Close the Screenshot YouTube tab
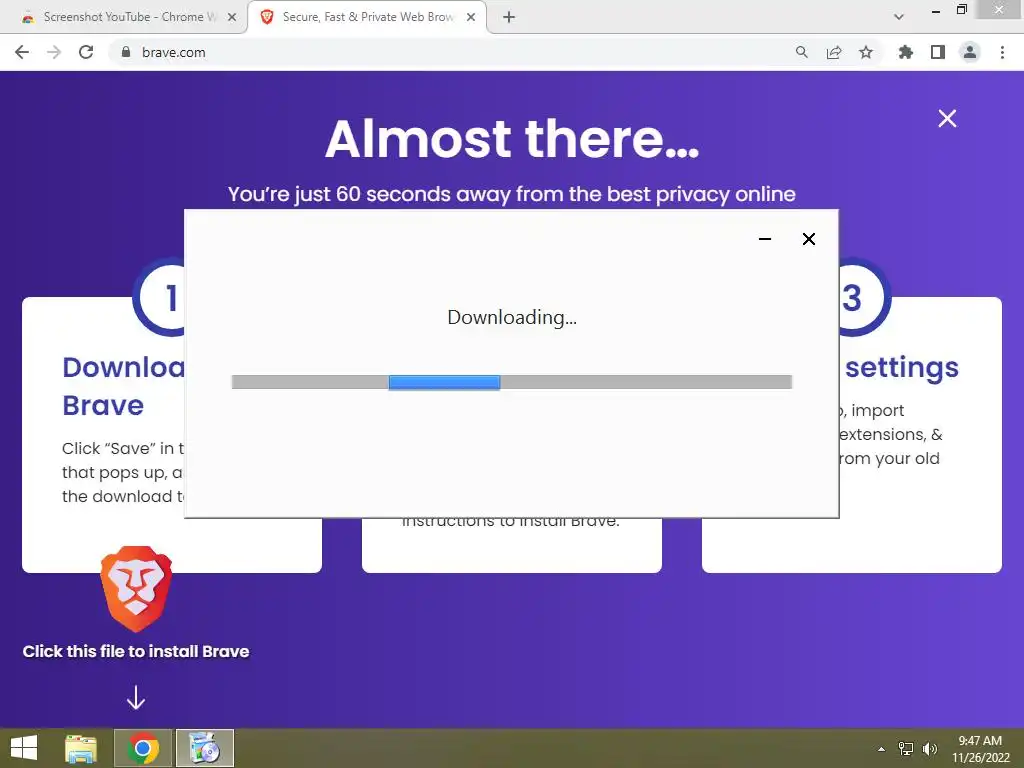Viewport: 1024px width, 768px height. pyautogui.click(x=232, y=17)
